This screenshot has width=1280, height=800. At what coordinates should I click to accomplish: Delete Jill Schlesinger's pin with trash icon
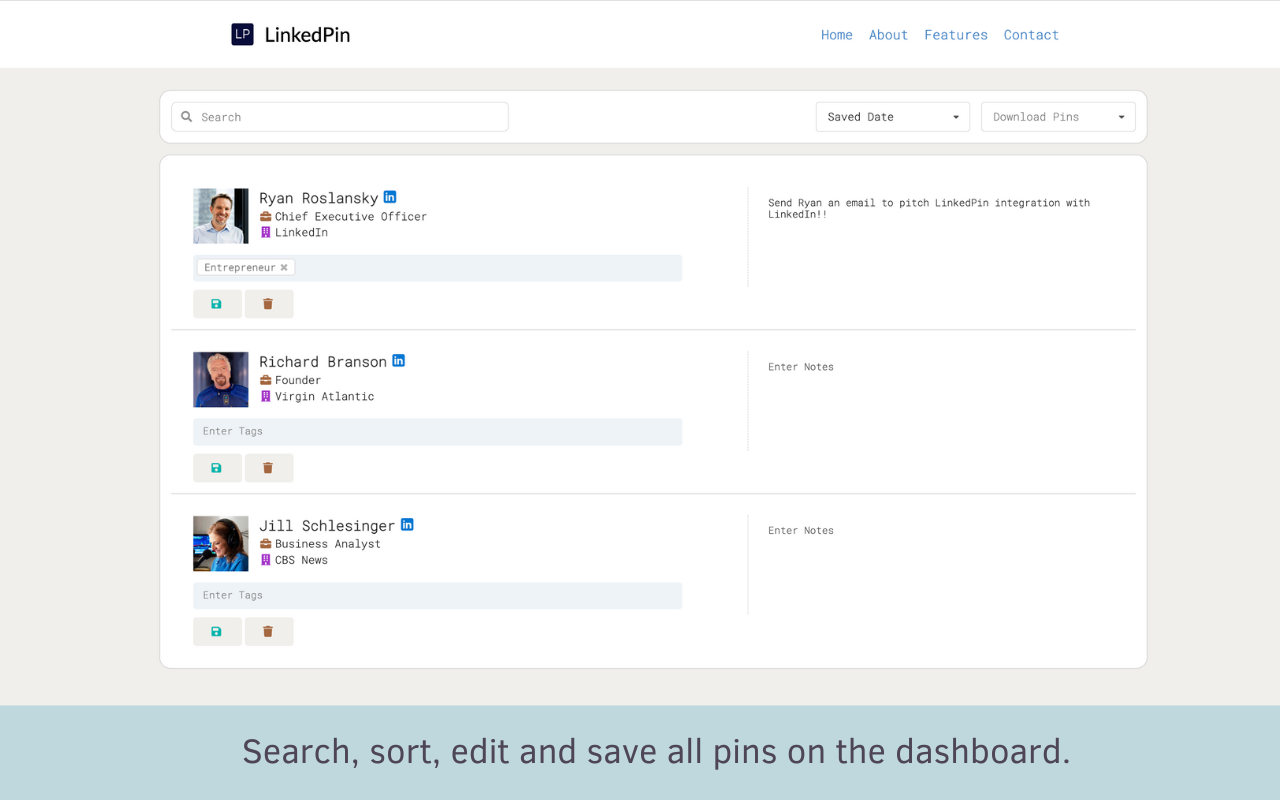(x=269, y=632)
